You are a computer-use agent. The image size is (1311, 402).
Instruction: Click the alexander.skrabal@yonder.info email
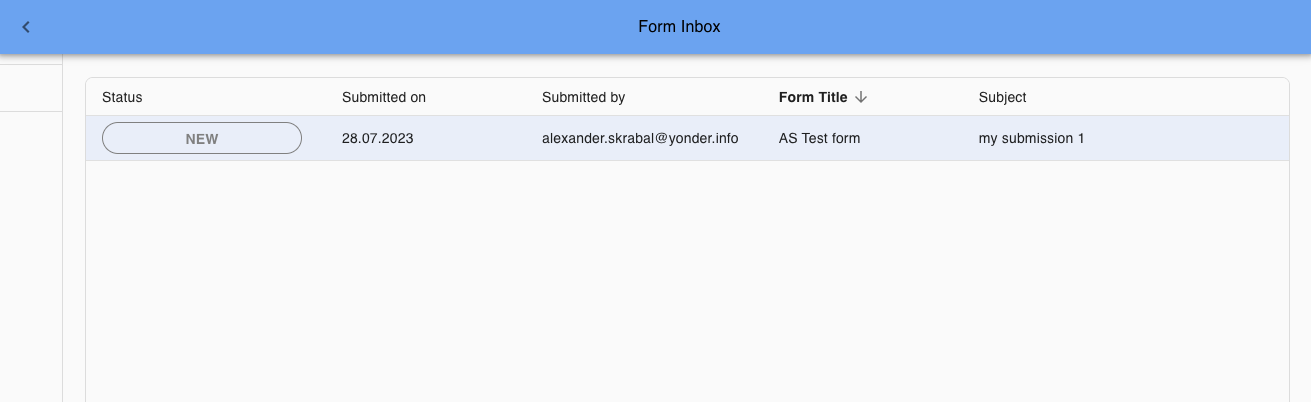point(639,139)
